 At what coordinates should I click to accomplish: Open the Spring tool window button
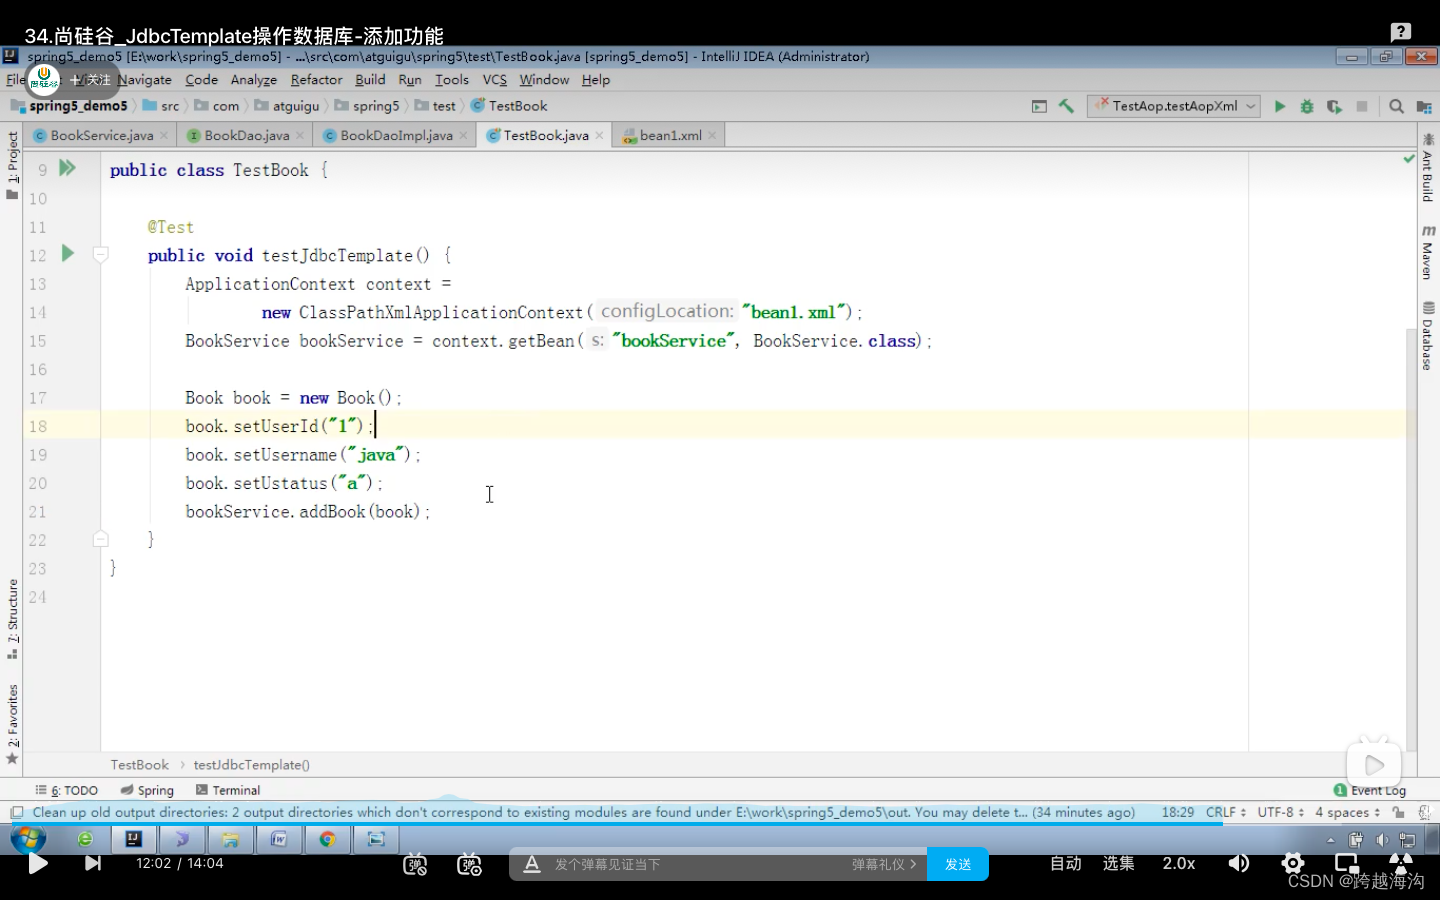pos(147,790)
